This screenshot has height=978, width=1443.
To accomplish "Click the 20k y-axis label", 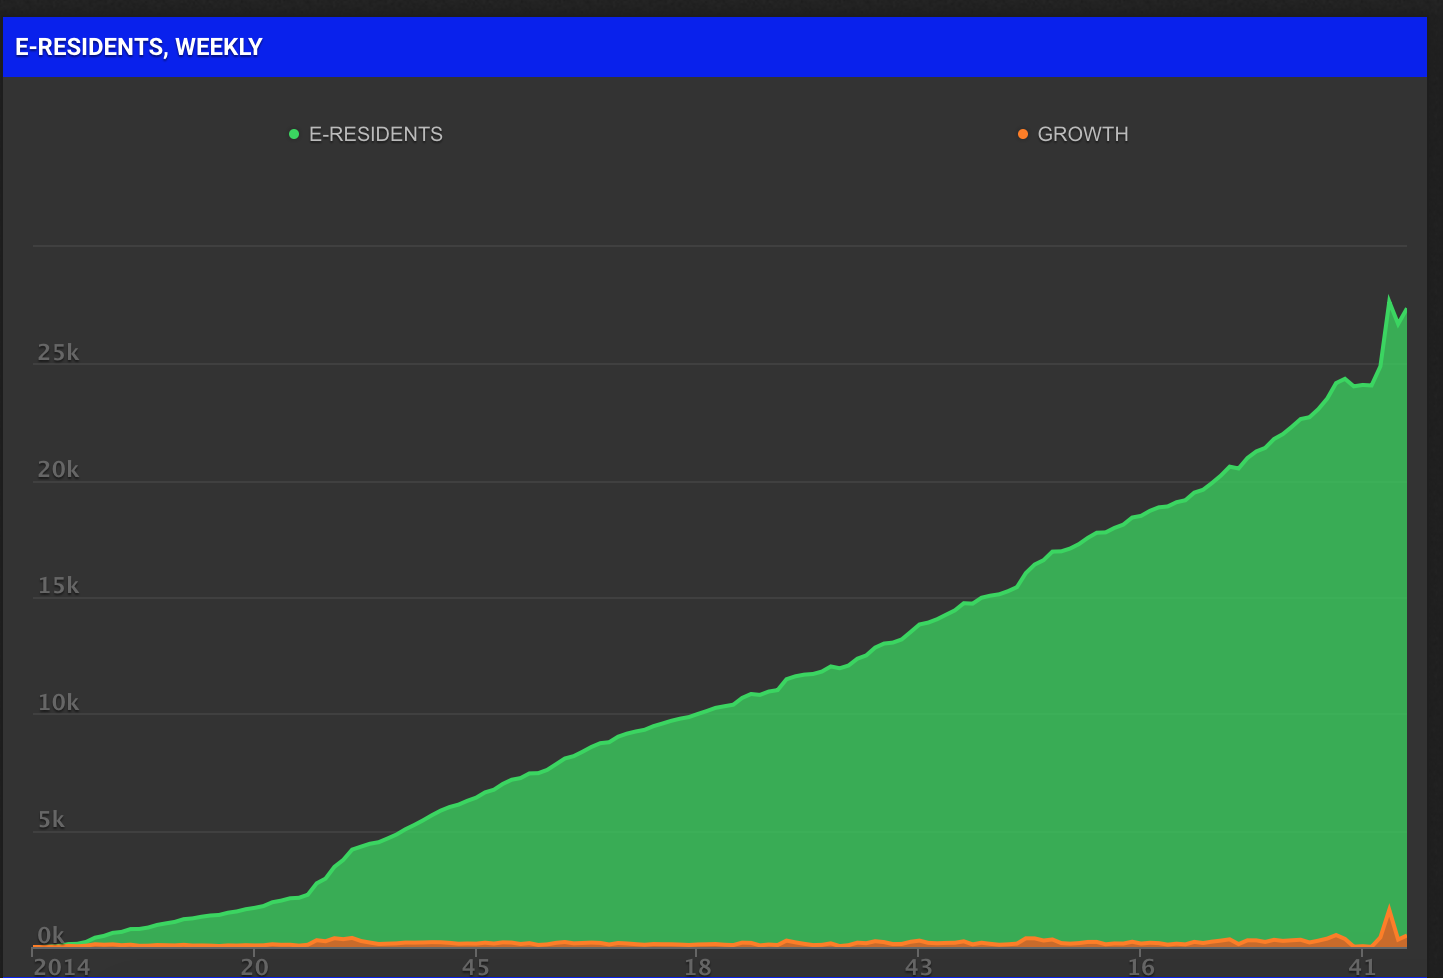I will click(58, 470).
